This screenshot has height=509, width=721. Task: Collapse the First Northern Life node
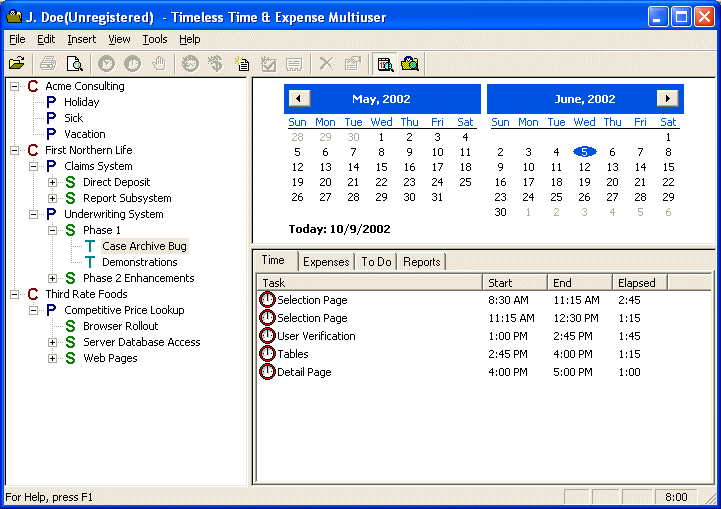coord(15,150)
